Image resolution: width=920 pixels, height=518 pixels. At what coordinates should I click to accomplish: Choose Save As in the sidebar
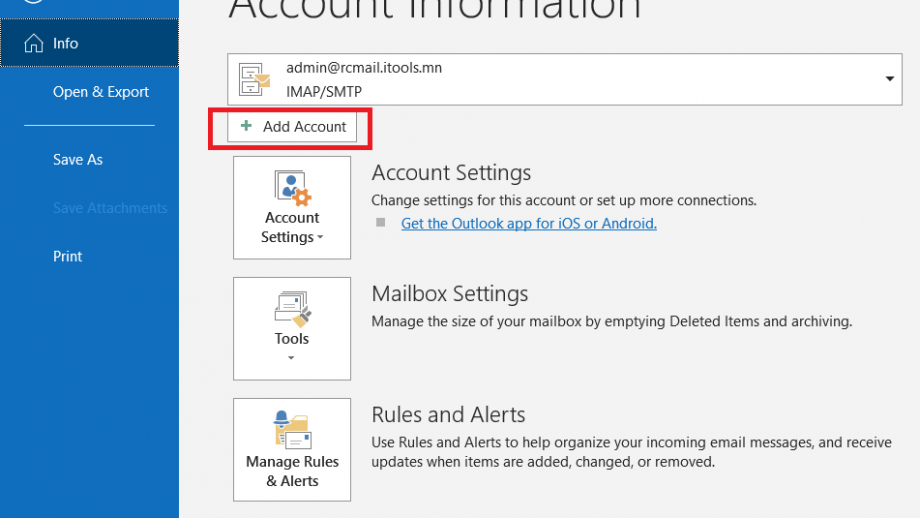tap(77, 160)
